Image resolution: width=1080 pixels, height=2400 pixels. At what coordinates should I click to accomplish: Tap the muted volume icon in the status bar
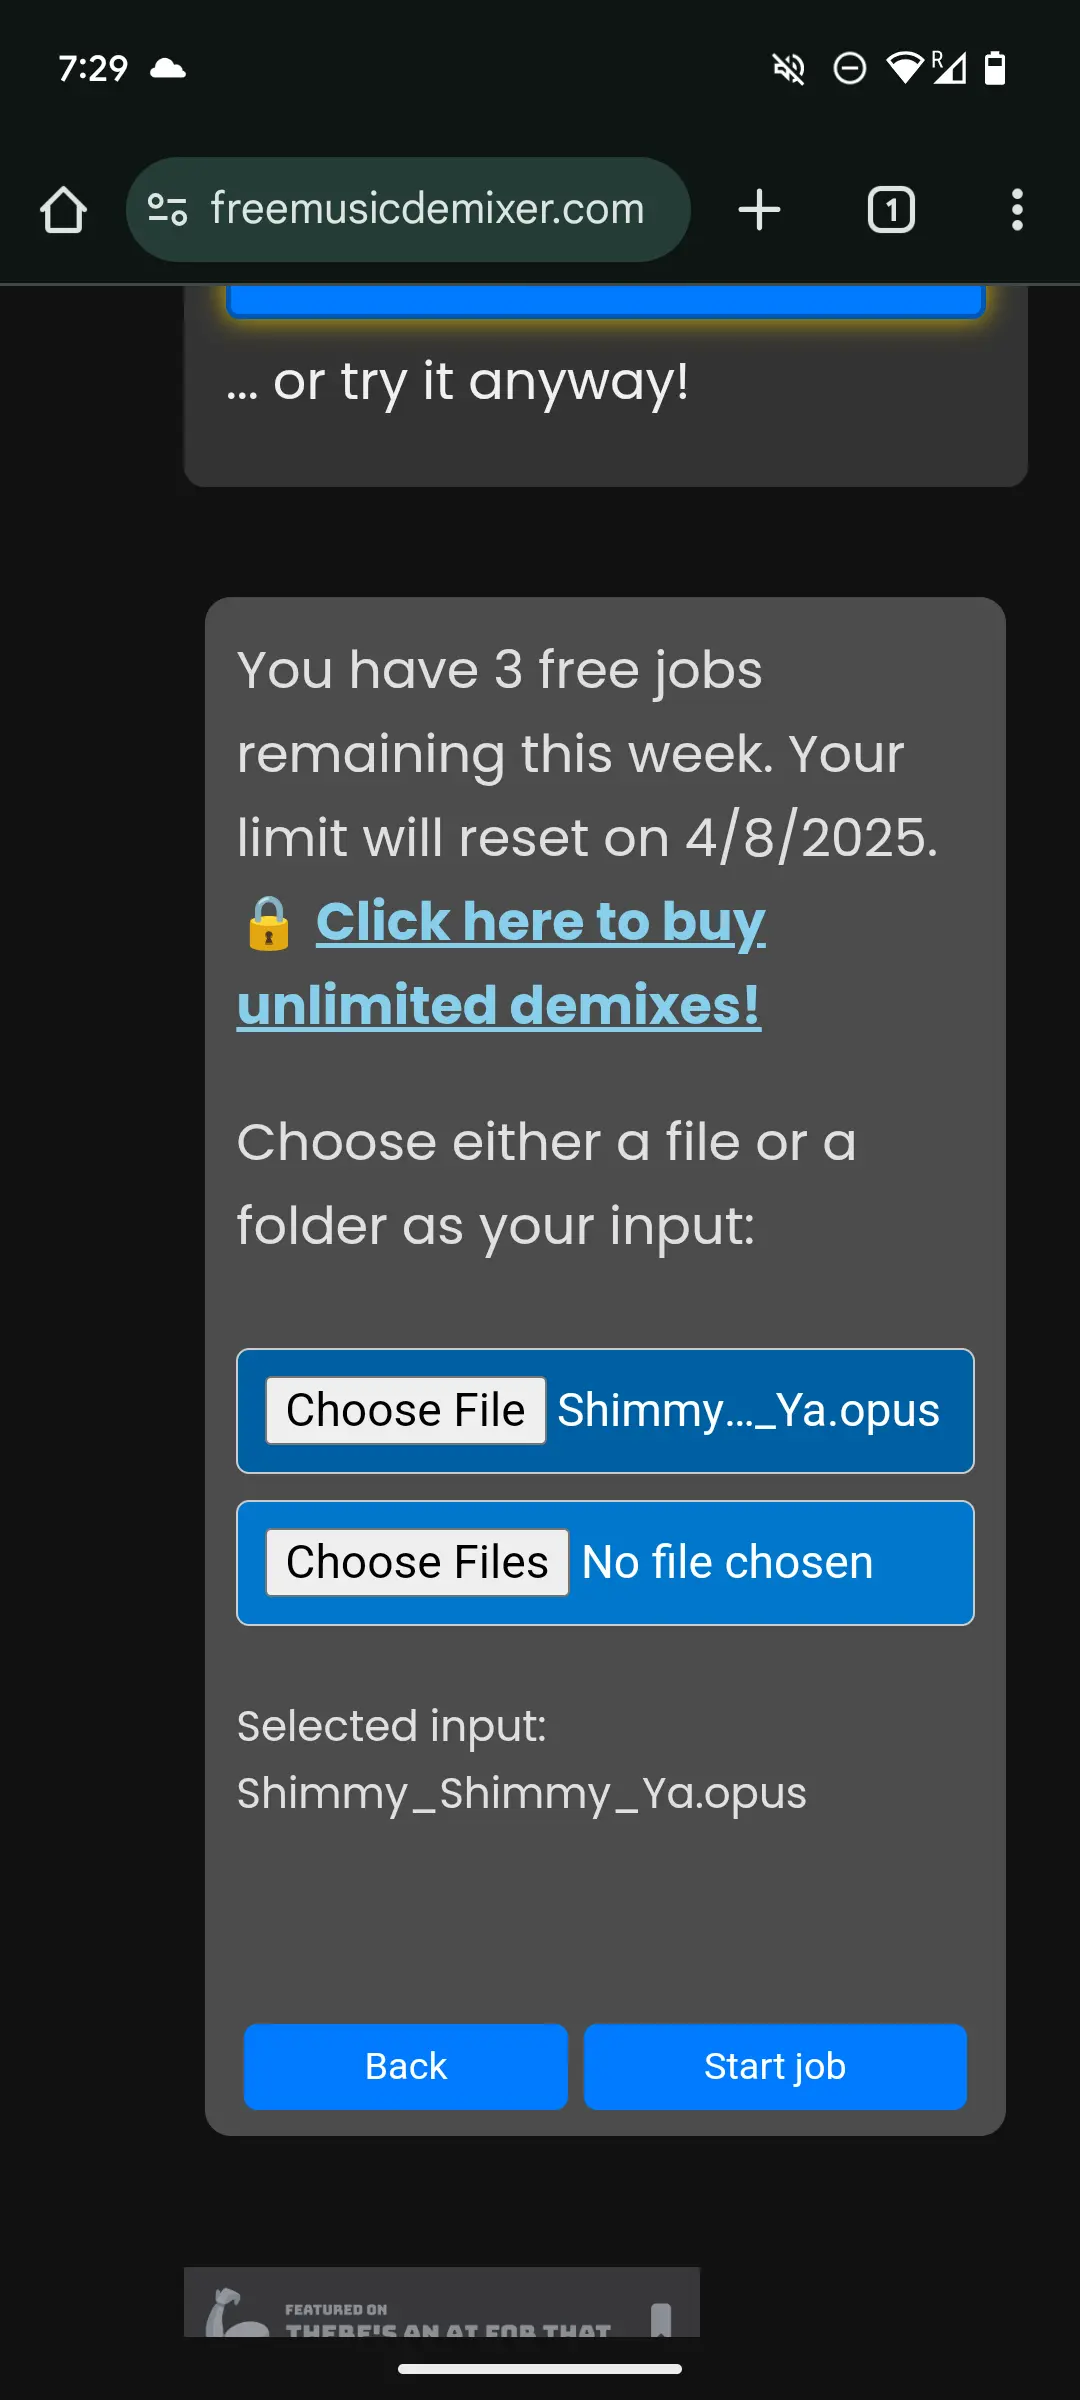pyautogui.click(x=787, y=68)
